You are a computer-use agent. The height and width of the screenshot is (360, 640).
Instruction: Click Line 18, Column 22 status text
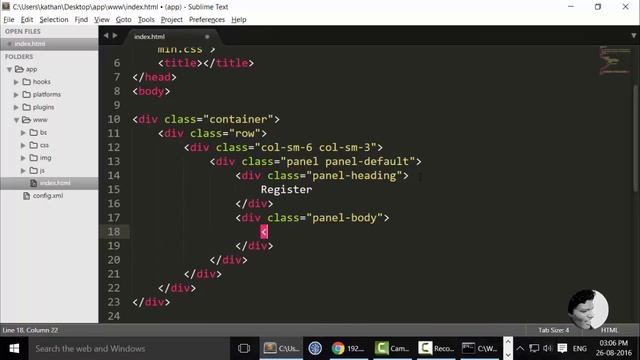[x=30, y=330]
